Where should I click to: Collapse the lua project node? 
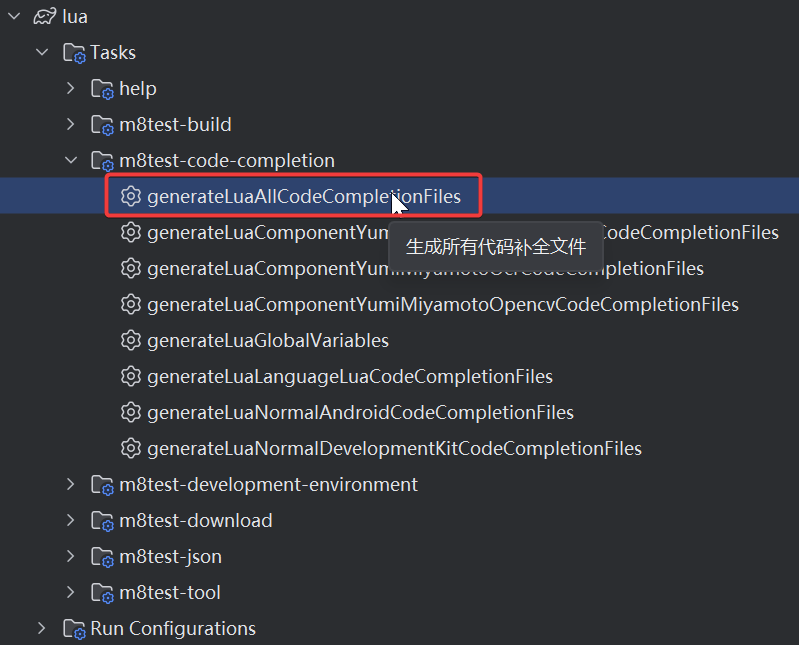[x=14, y=17]
